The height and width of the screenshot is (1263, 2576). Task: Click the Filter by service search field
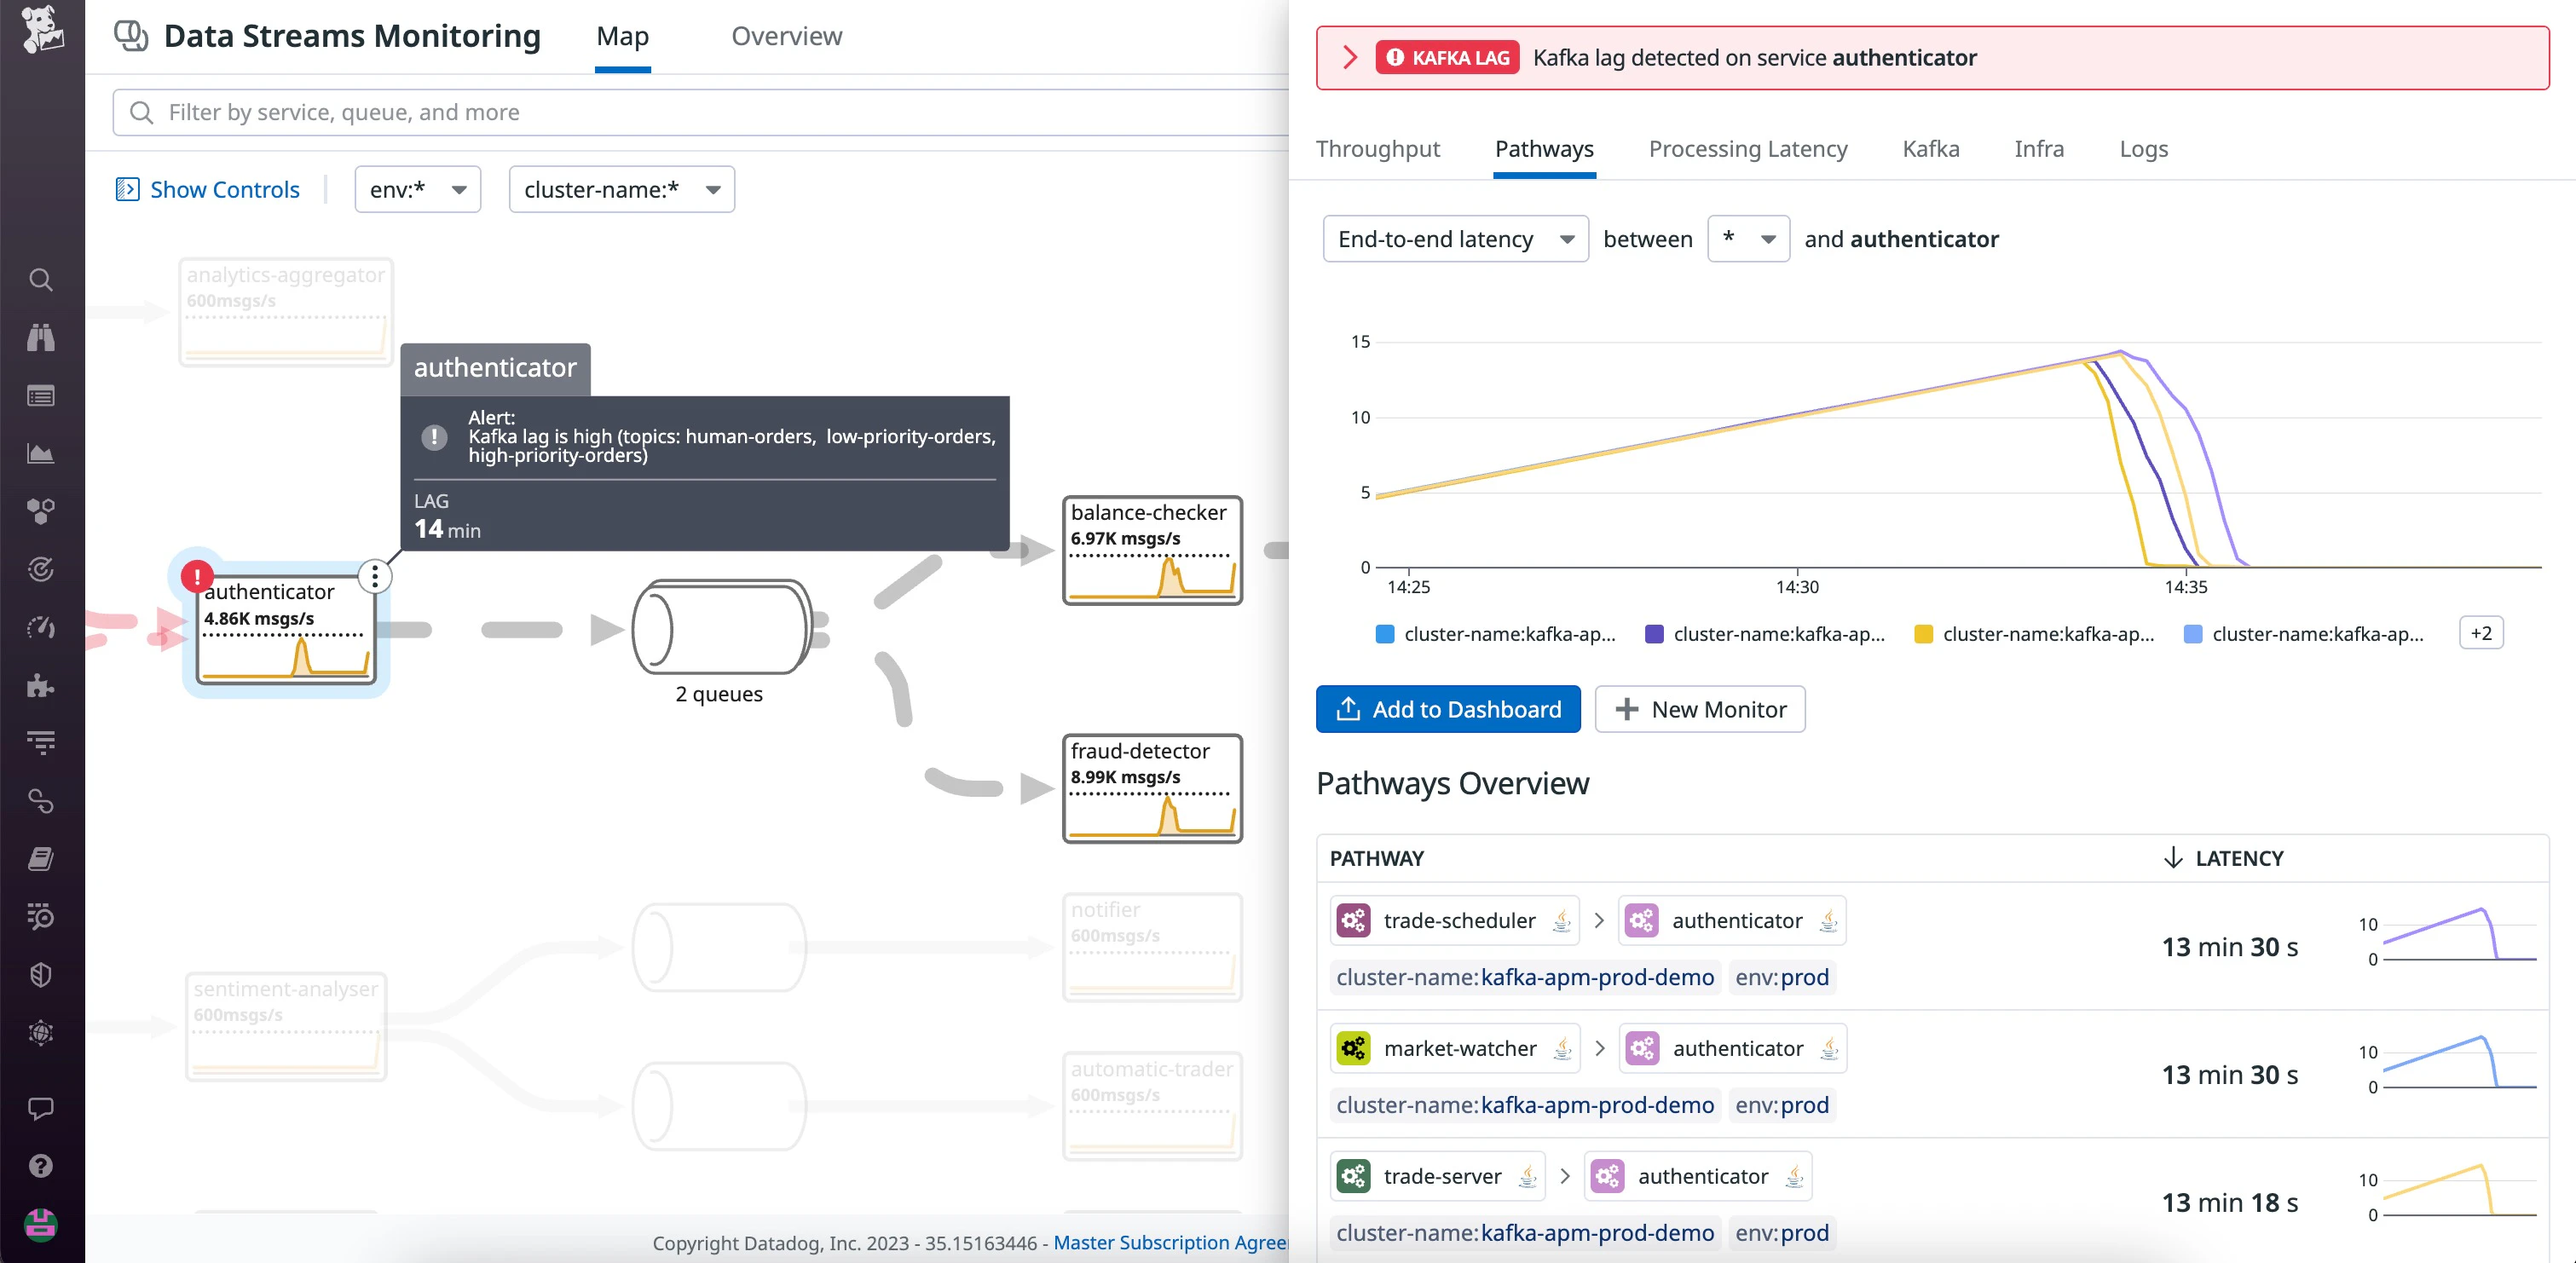(700, 112)
